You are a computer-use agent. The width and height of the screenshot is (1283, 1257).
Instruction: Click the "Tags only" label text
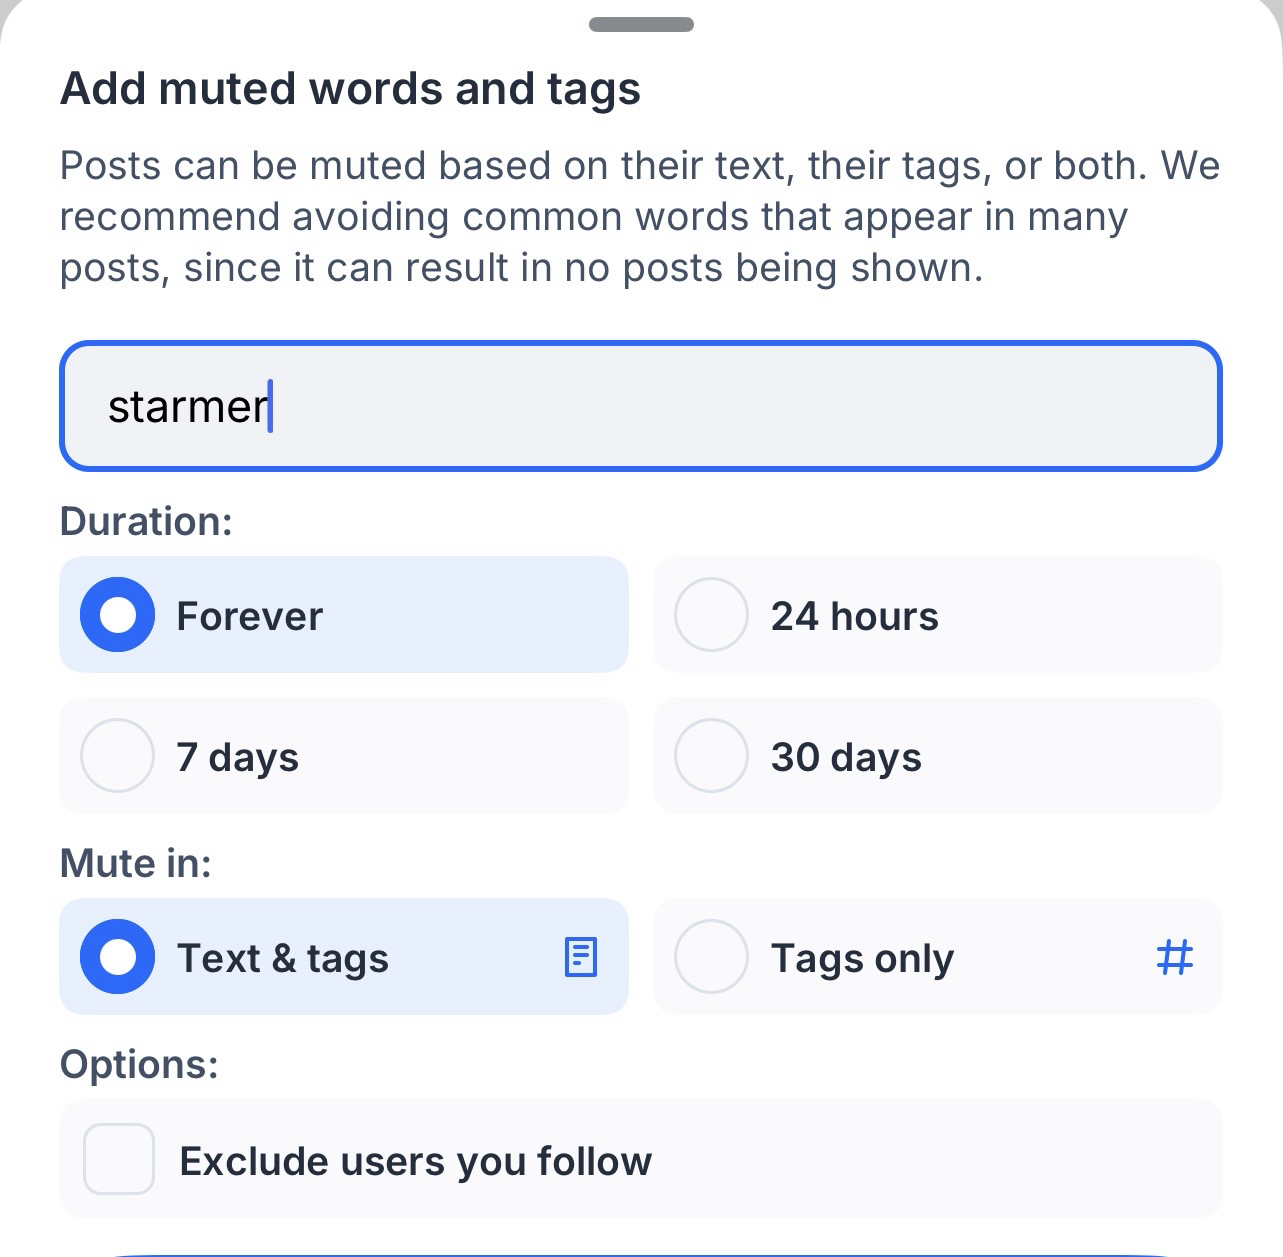click(x=862, y=958)
